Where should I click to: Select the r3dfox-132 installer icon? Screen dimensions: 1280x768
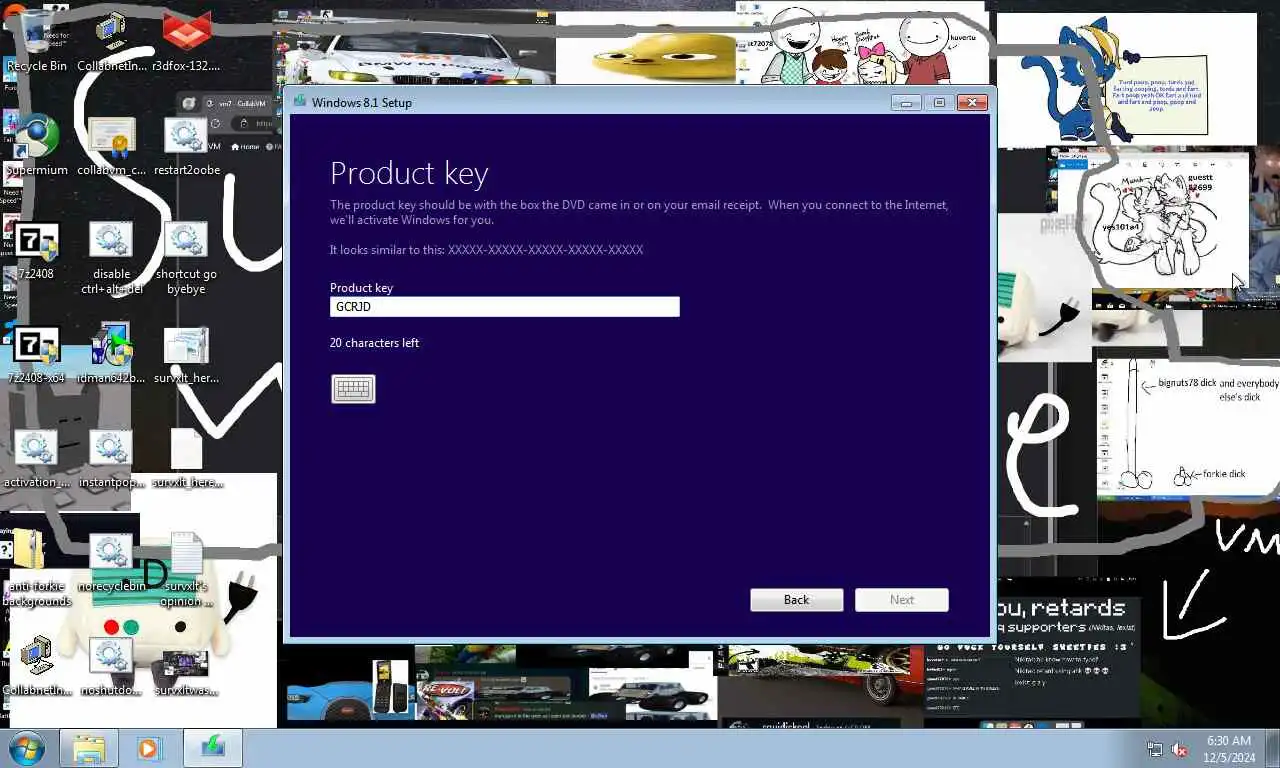[x=186, y=43]
